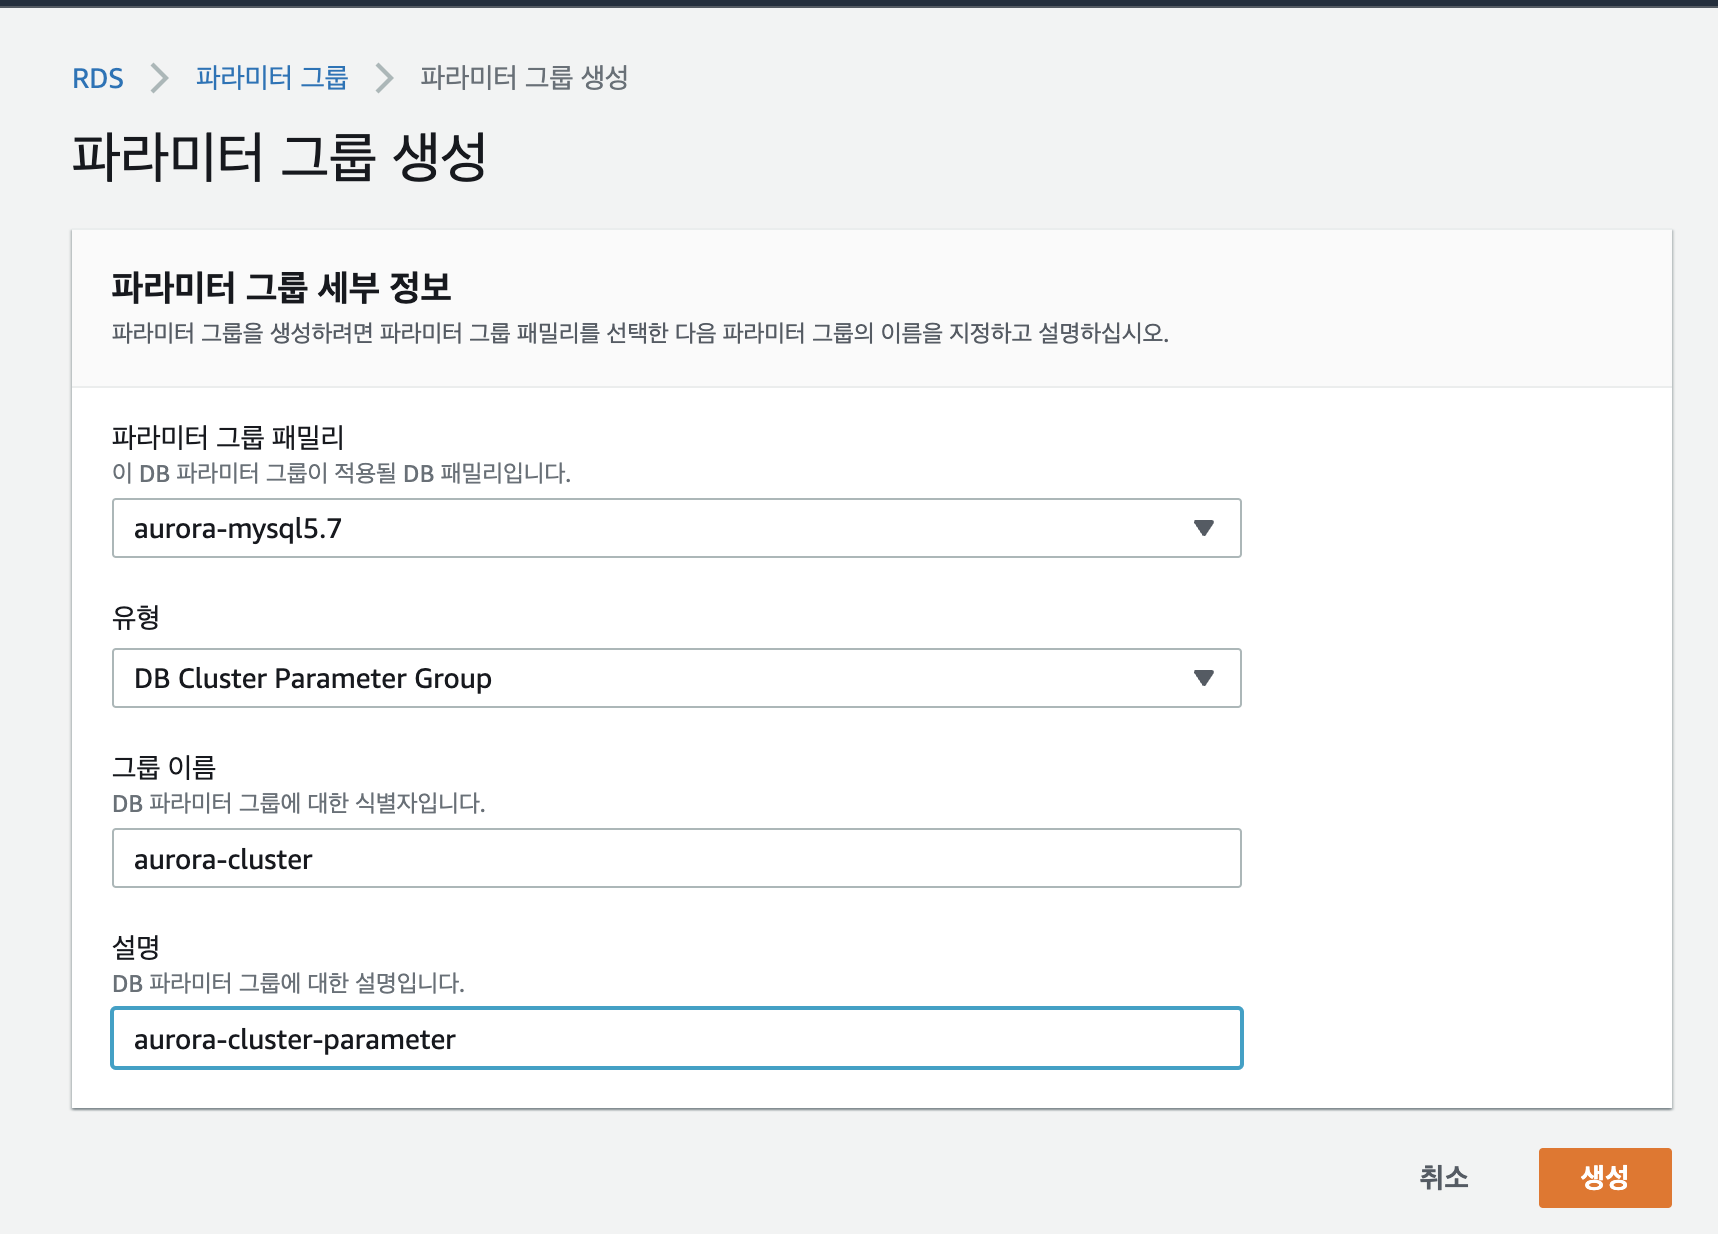The image size is (1718, 1234).
Task: Focus the 설명 description input field
Action: [677, 1038]
